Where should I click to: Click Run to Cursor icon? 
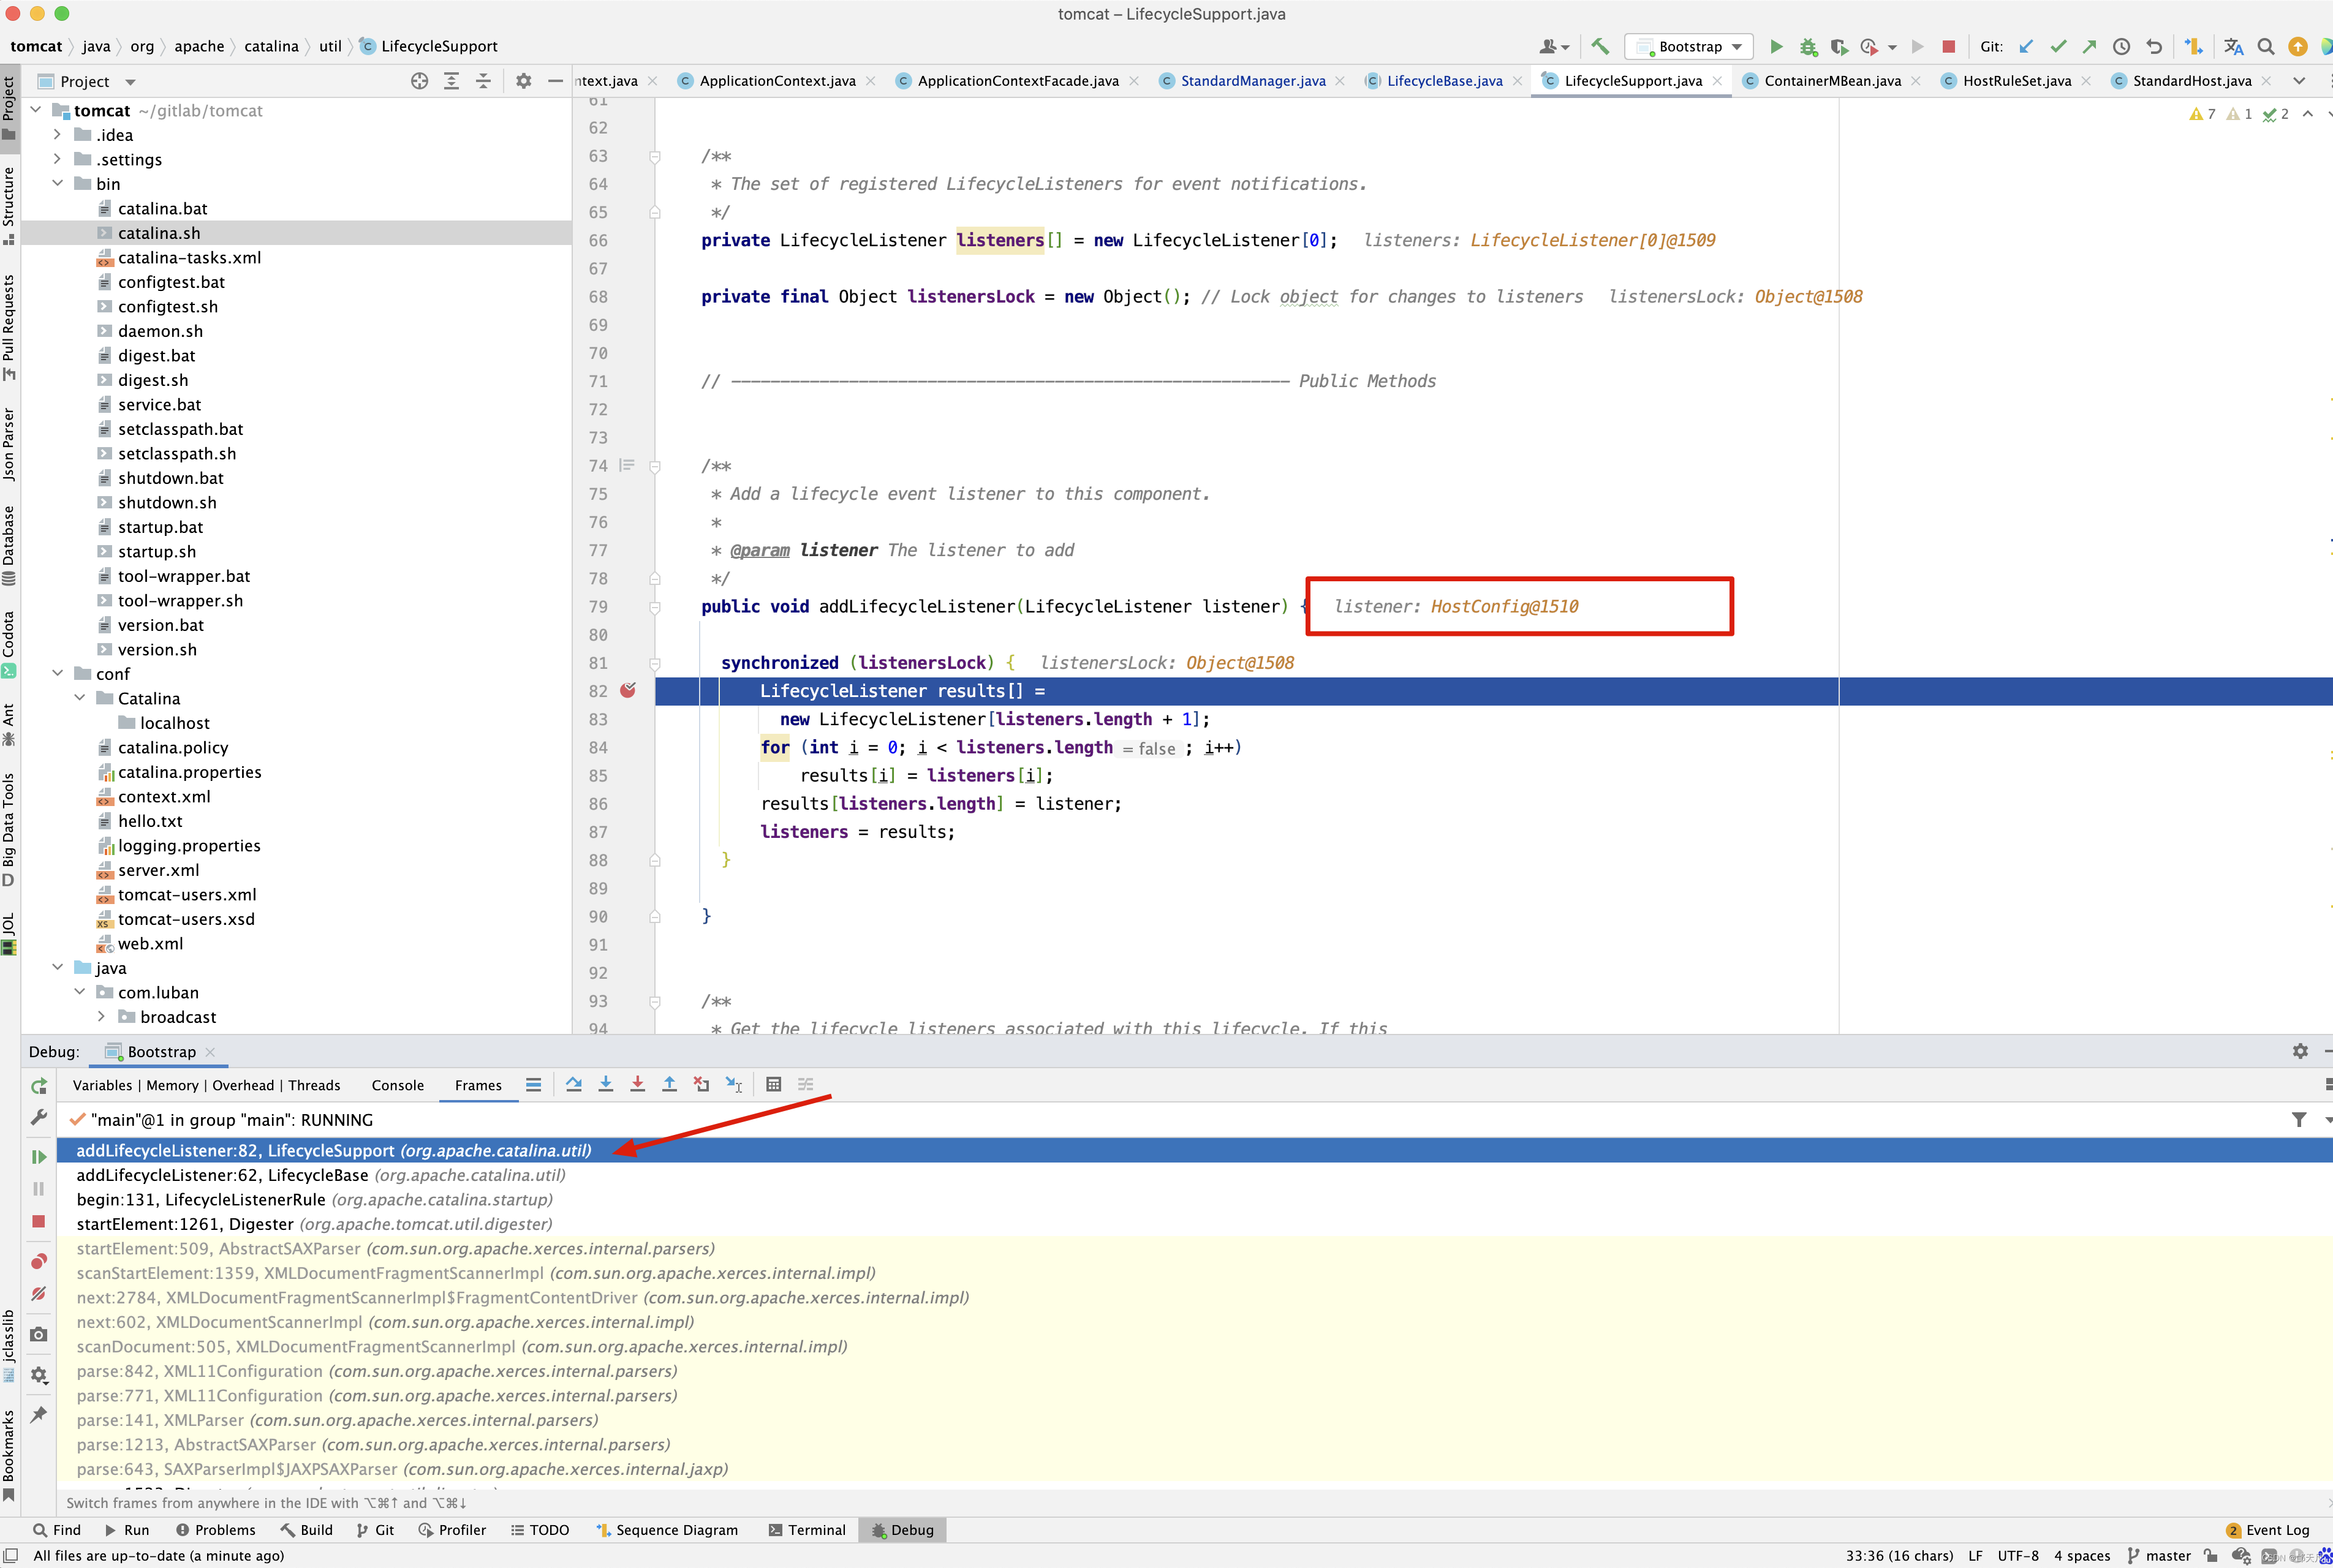[x=734, y=1085]
